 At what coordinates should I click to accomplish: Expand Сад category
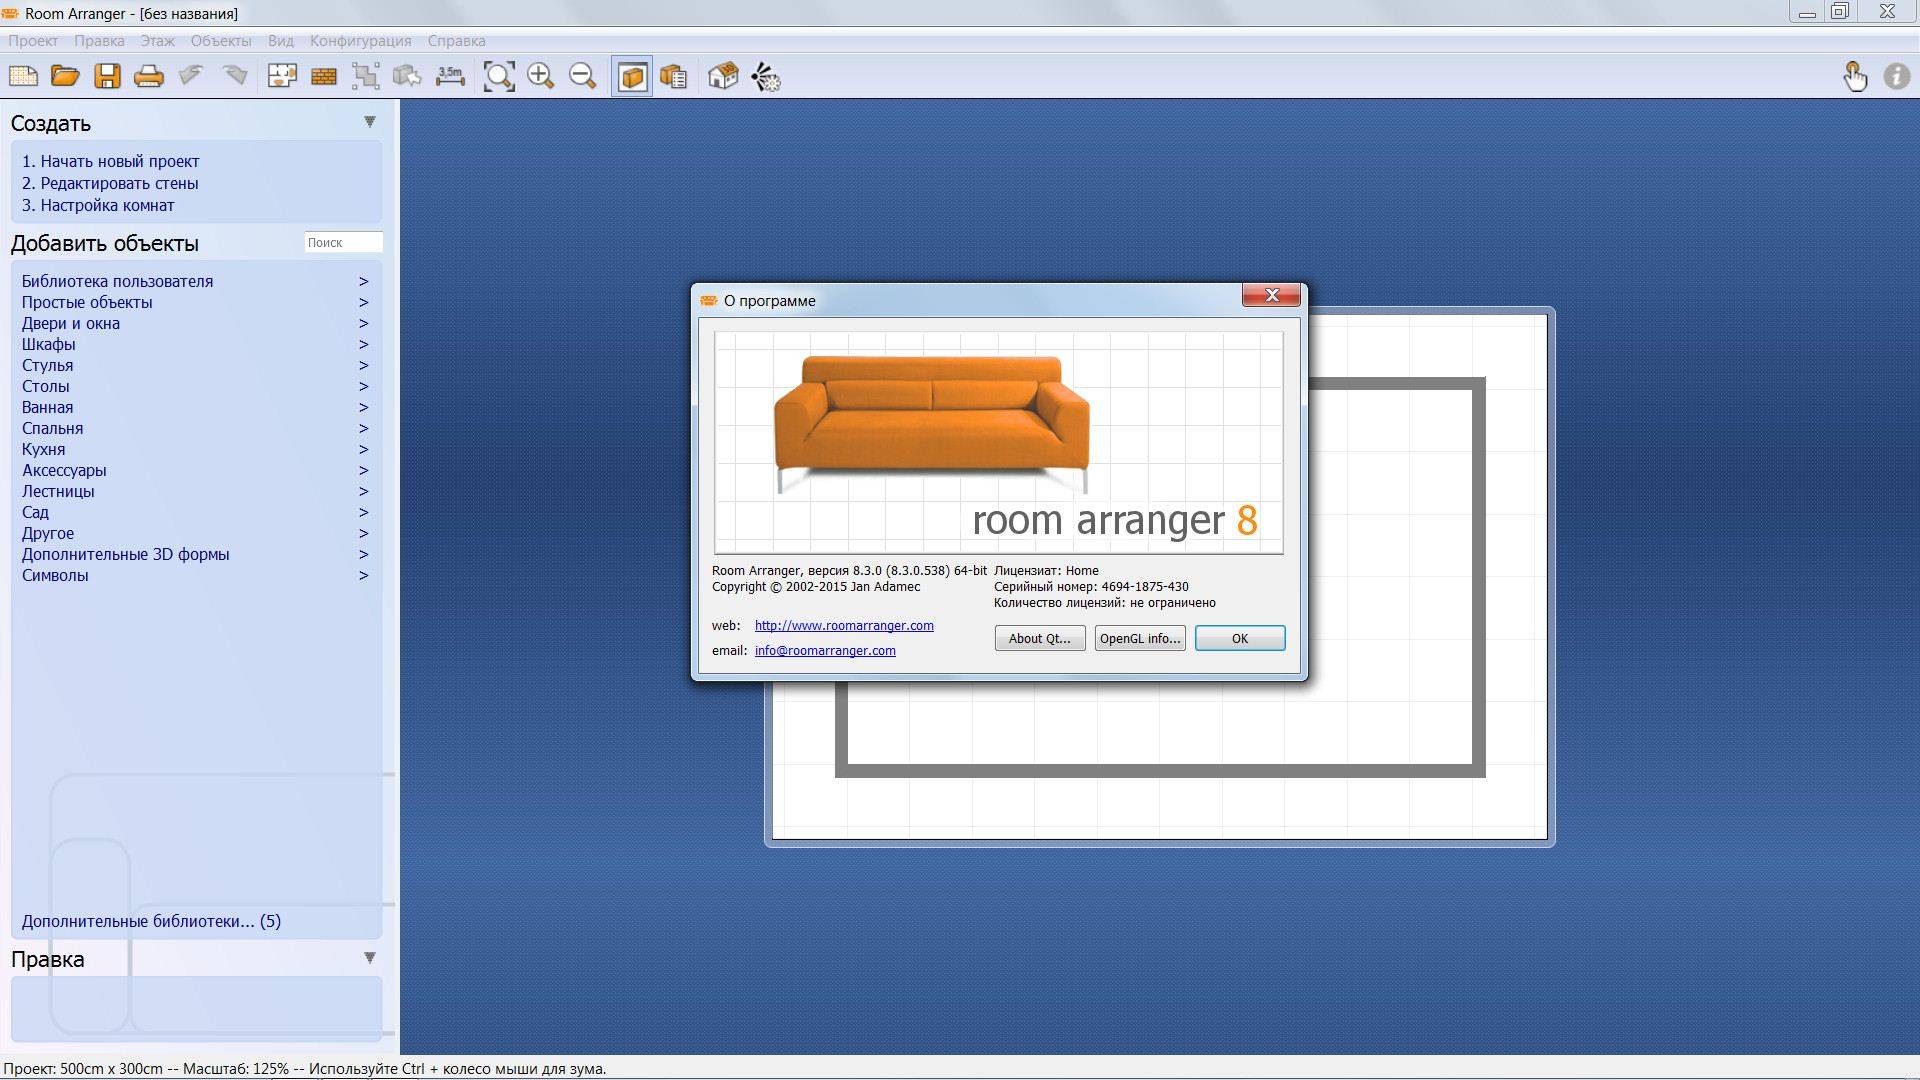click(x=195, y=512)
